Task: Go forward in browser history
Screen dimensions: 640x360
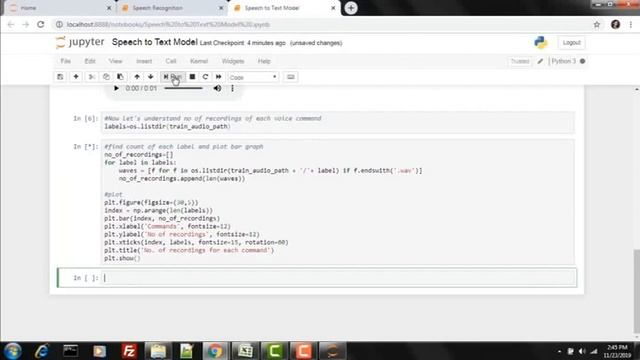Action: pyautogui.click(x=26, y=24)
